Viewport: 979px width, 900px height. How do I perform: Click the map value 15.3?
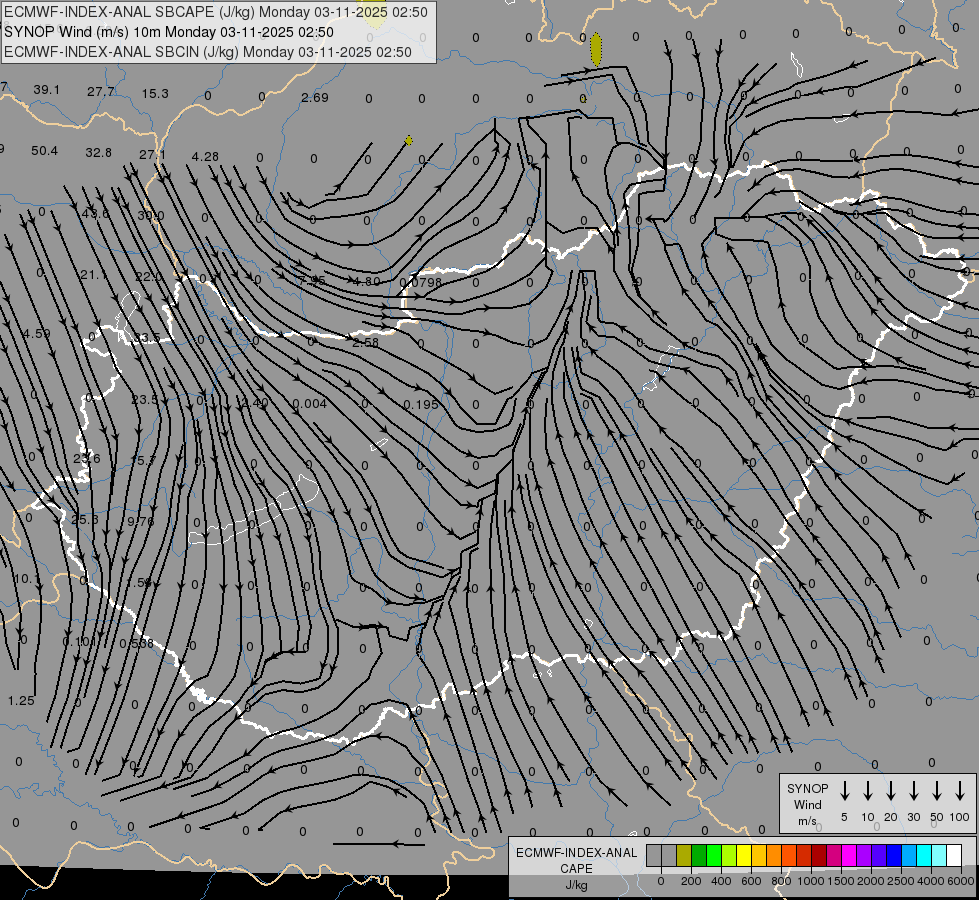155,94
